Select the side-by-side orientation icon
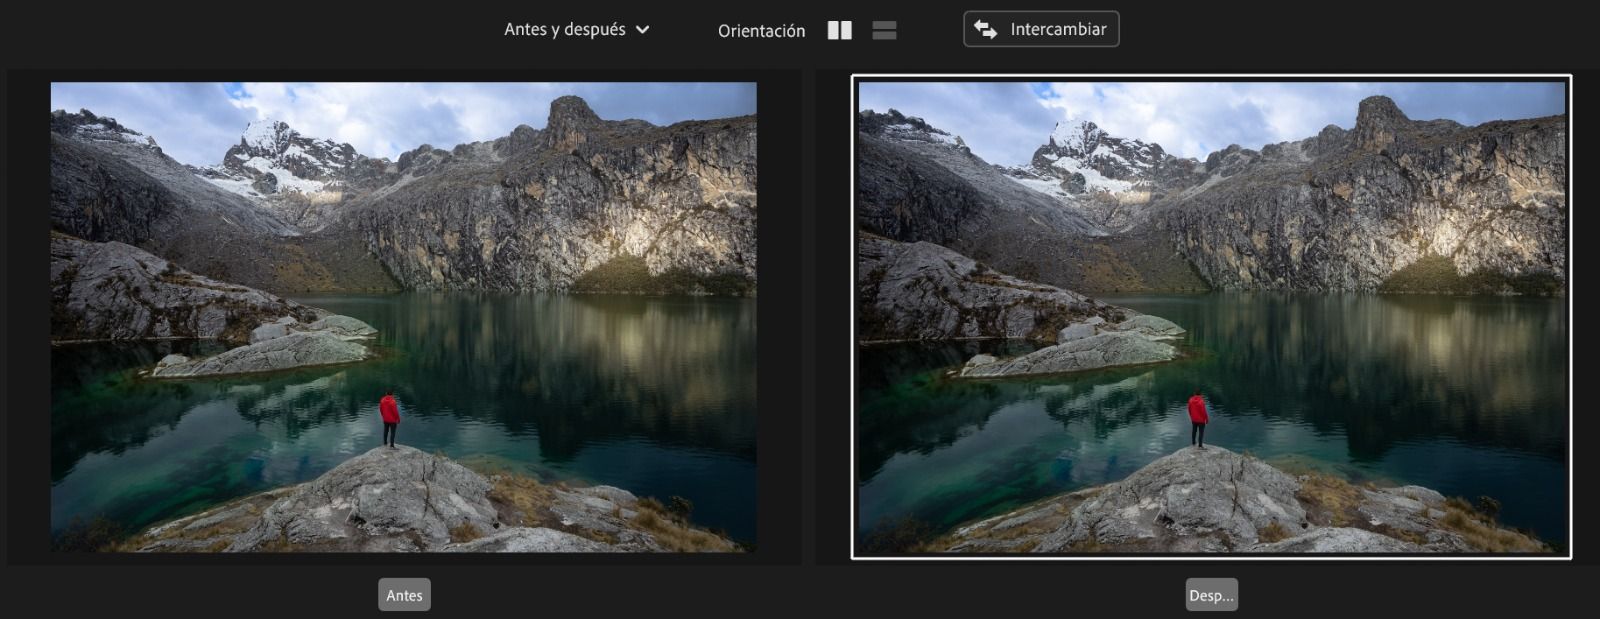 click(x=840, y=30)
